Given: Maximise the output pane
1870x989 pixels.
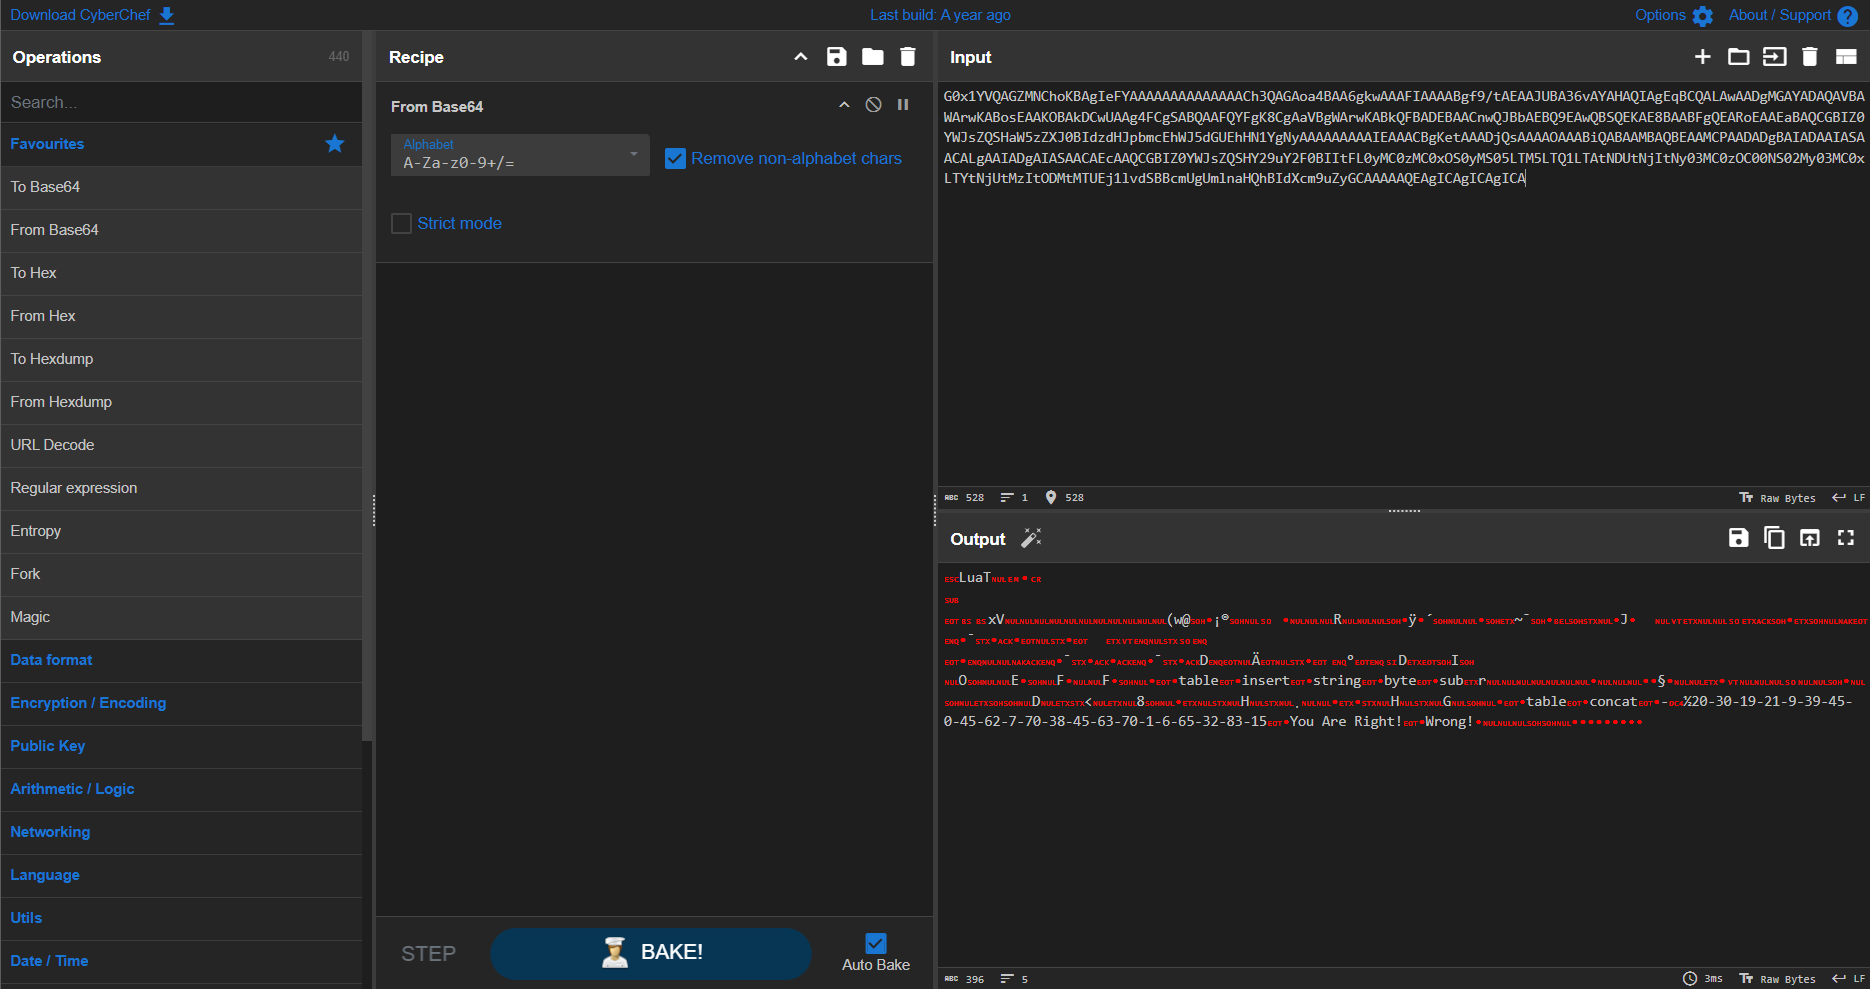Looking at the screenshot, I should click(1846, 538).
